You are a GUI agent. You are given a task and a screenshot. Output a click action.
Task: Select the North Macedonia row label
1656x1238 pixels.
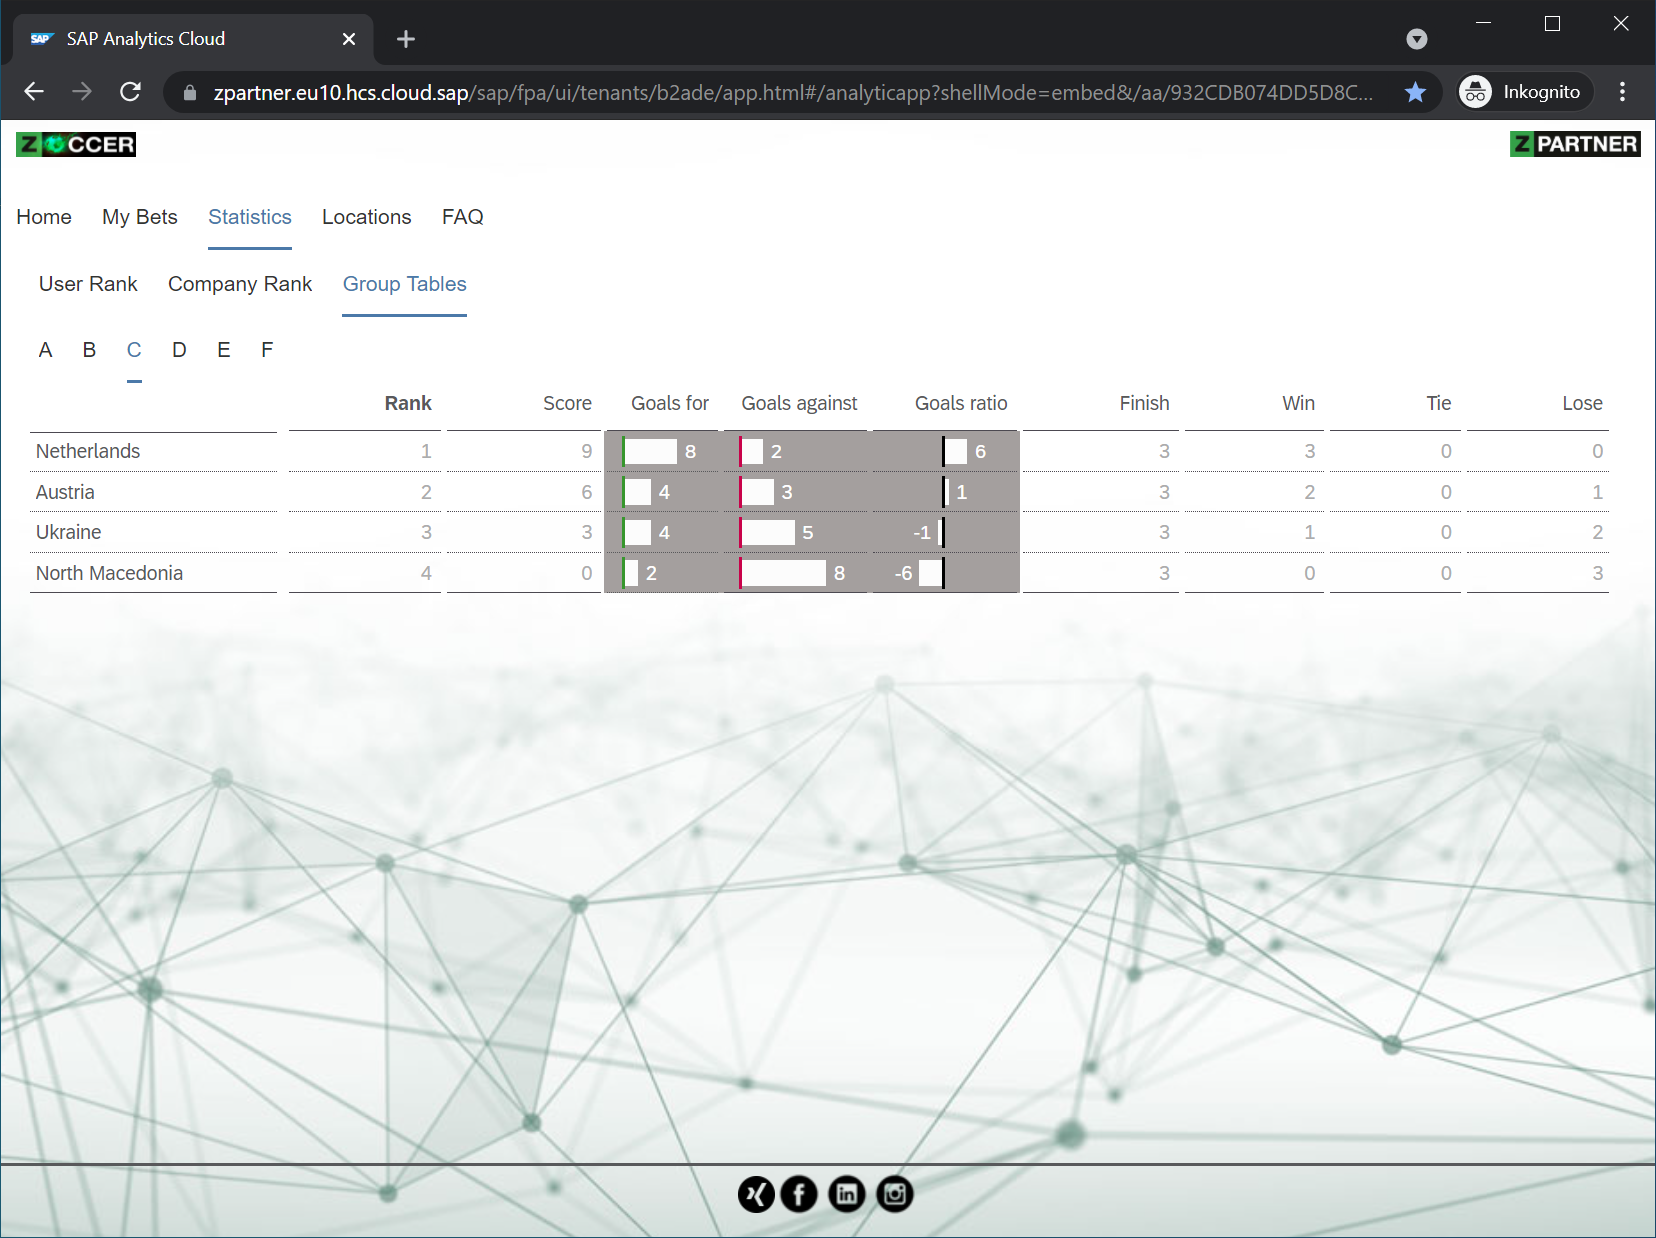109,573
